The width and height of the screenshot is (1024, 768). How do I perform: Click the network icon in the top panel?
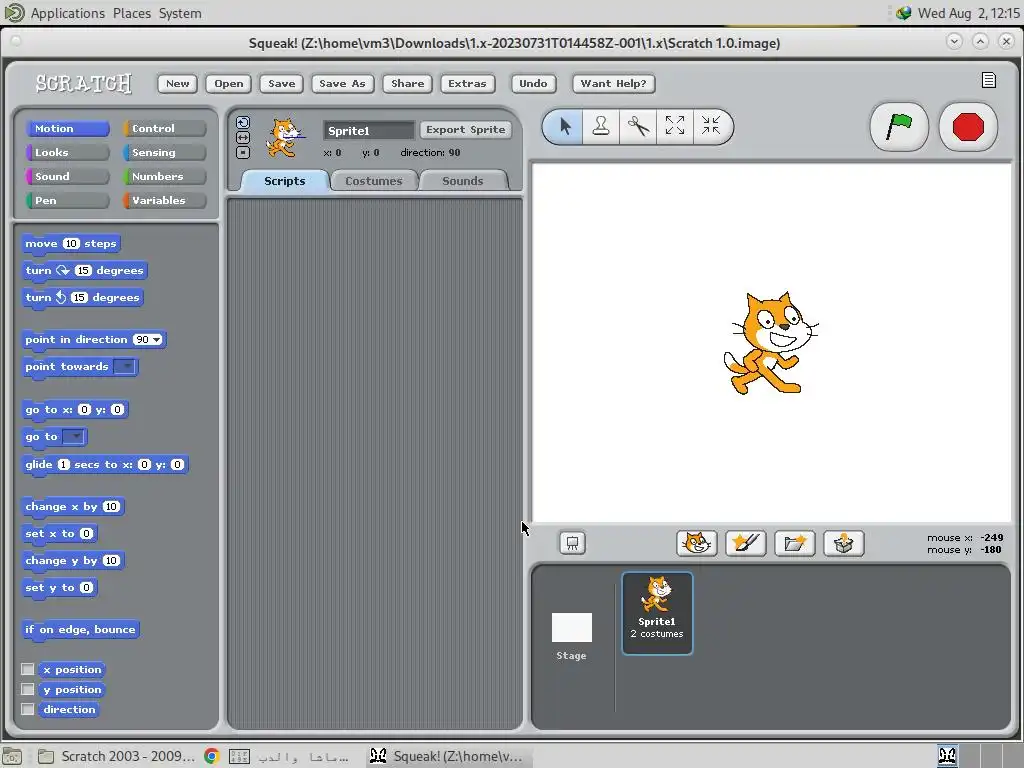click(x=903, y=13)
